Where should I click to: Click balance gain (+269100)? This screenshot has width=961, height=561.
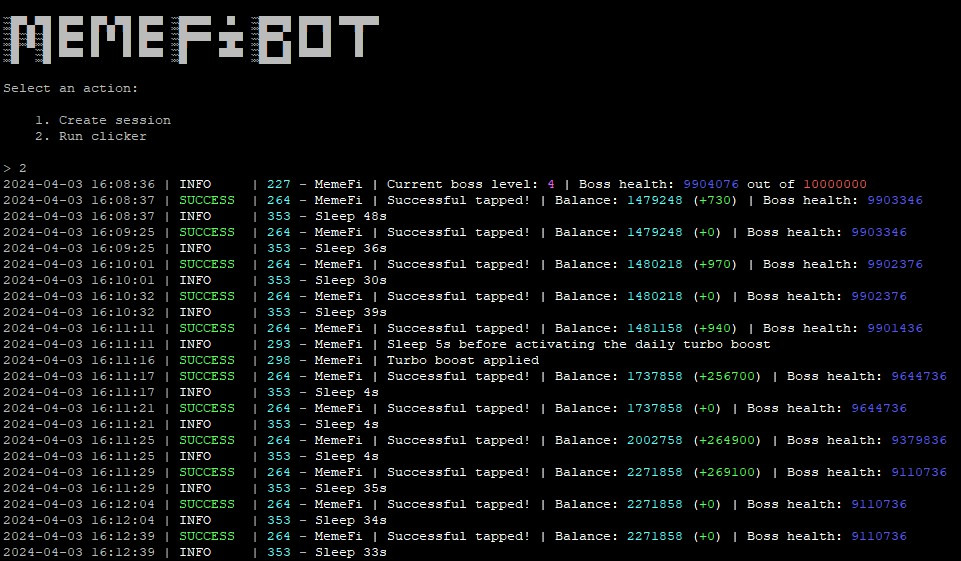click(x=727, y=472)
